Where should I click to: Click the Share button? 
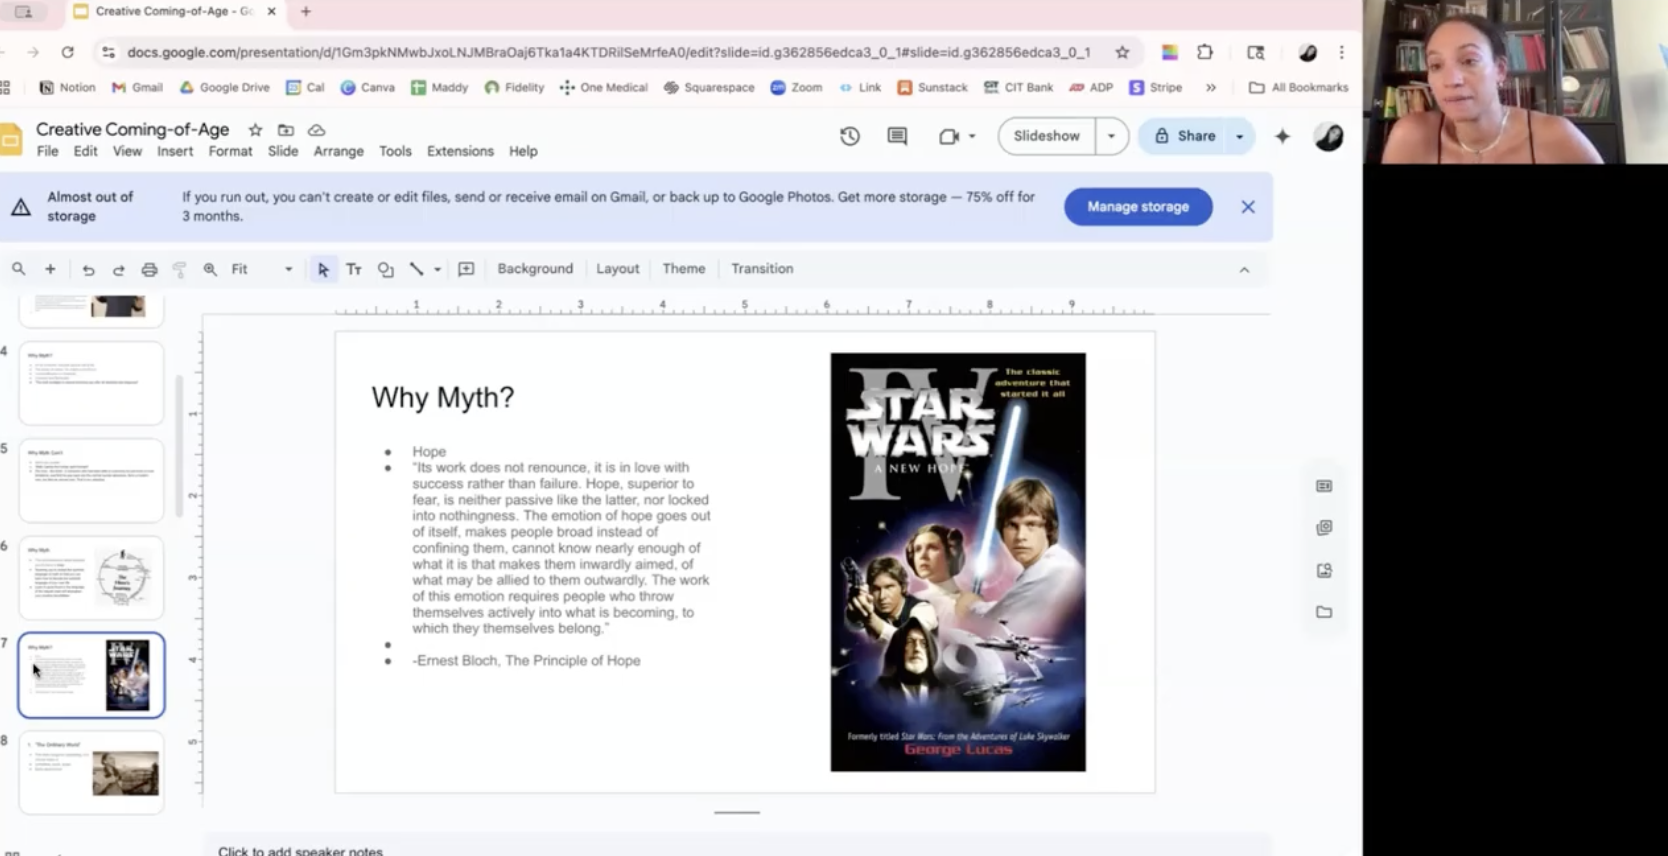pos(1184,136)
